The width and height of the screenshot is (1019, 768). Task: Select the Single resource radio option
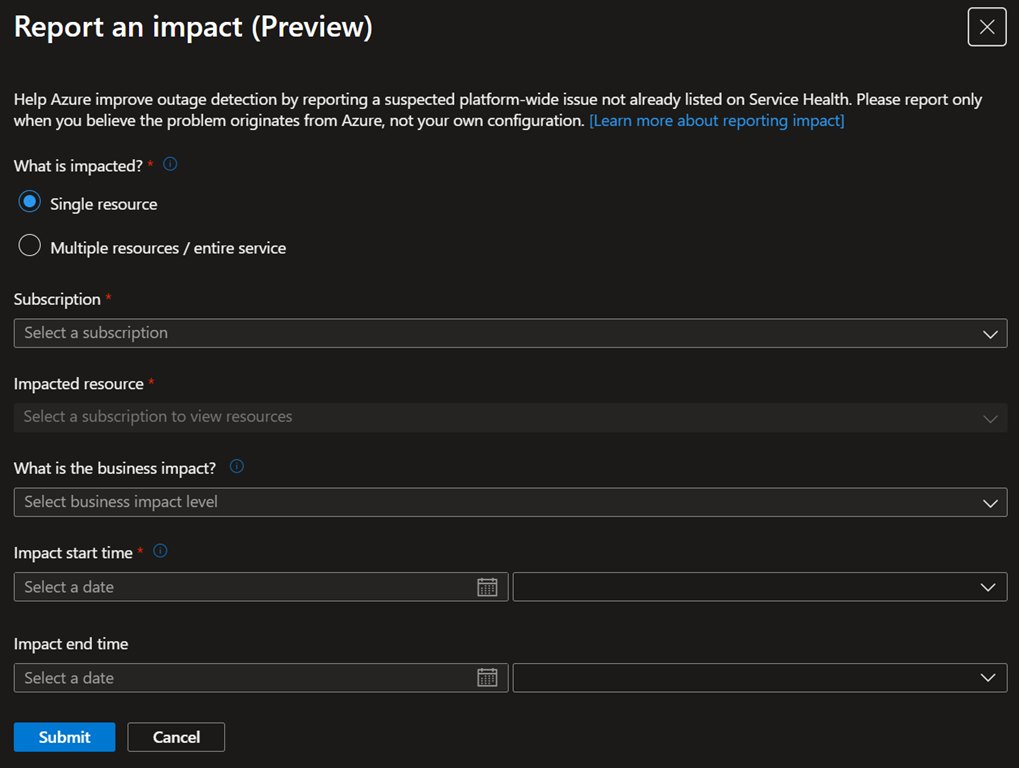click(x=30, y=203)
